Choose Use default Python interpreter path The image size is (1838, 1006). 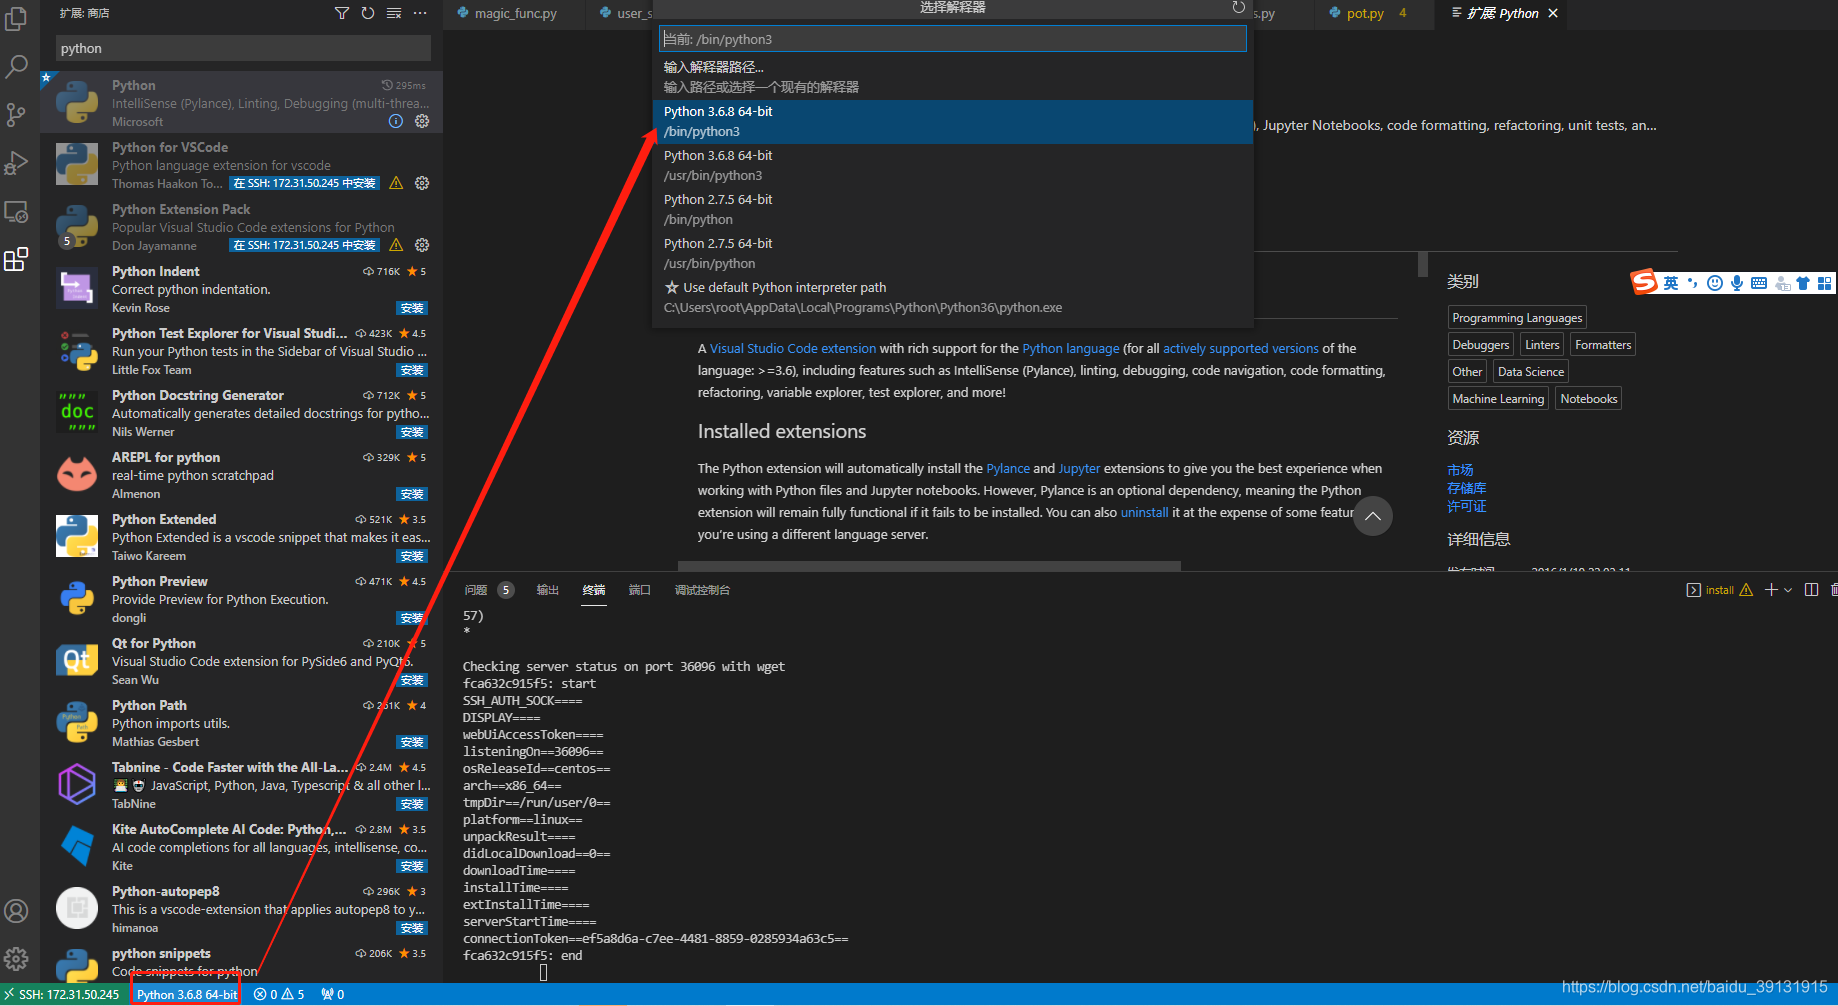coord(953,298)
